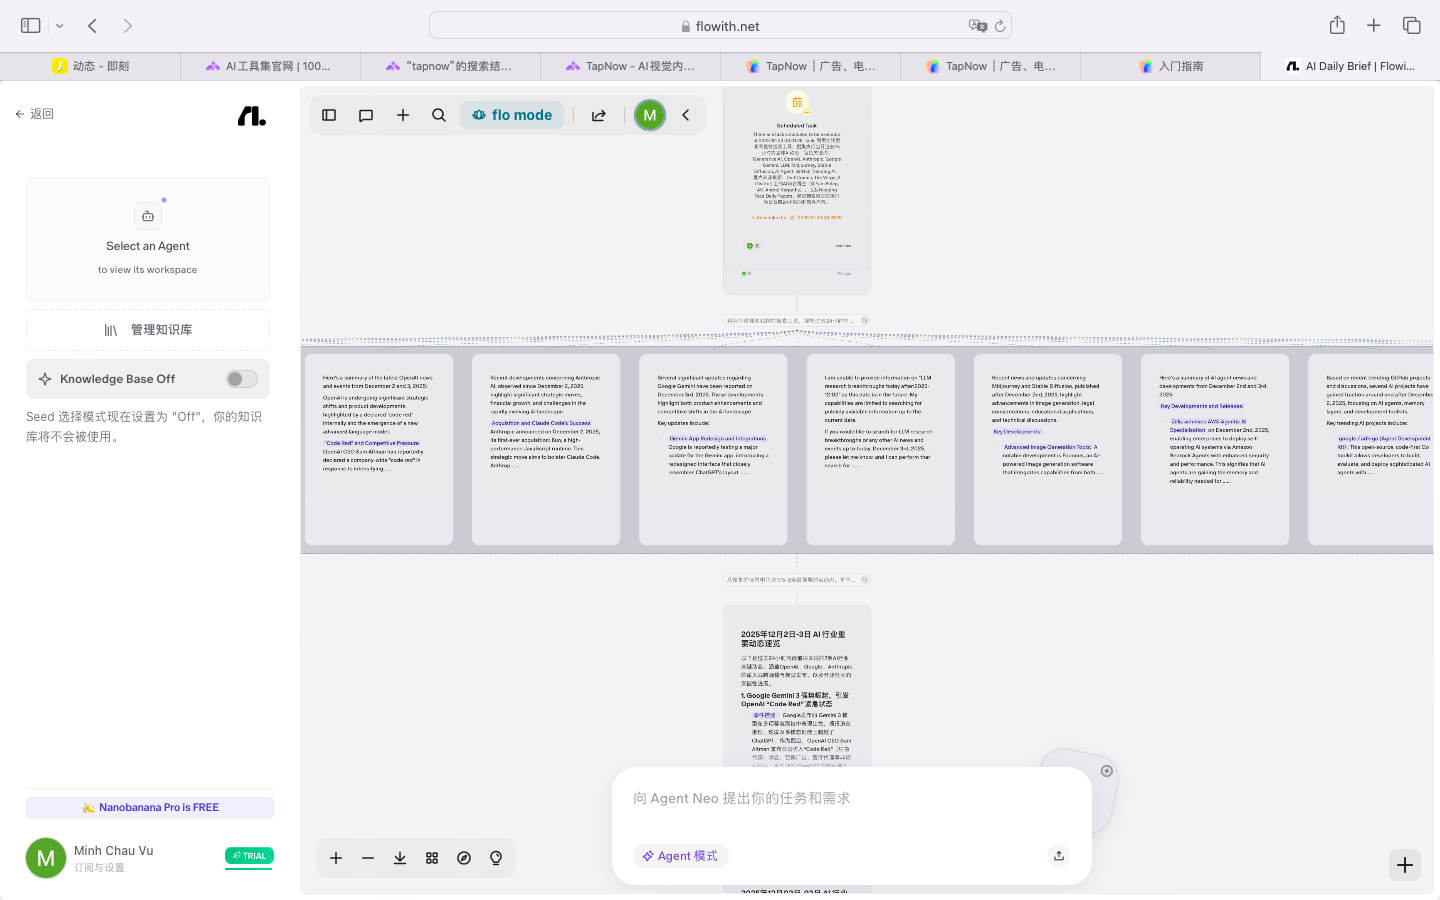The height and width of the screenshot is (900, 1440).
Task: Click the share arrow icon in toolbar
Action: pos(599,115)
